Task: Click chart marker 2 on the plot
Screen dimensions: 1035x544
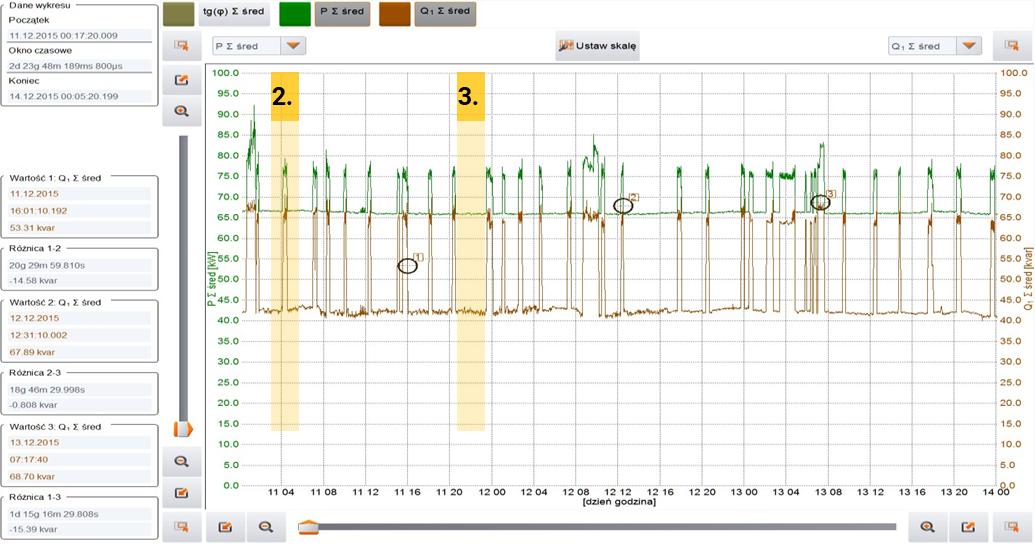Action: 623,206
